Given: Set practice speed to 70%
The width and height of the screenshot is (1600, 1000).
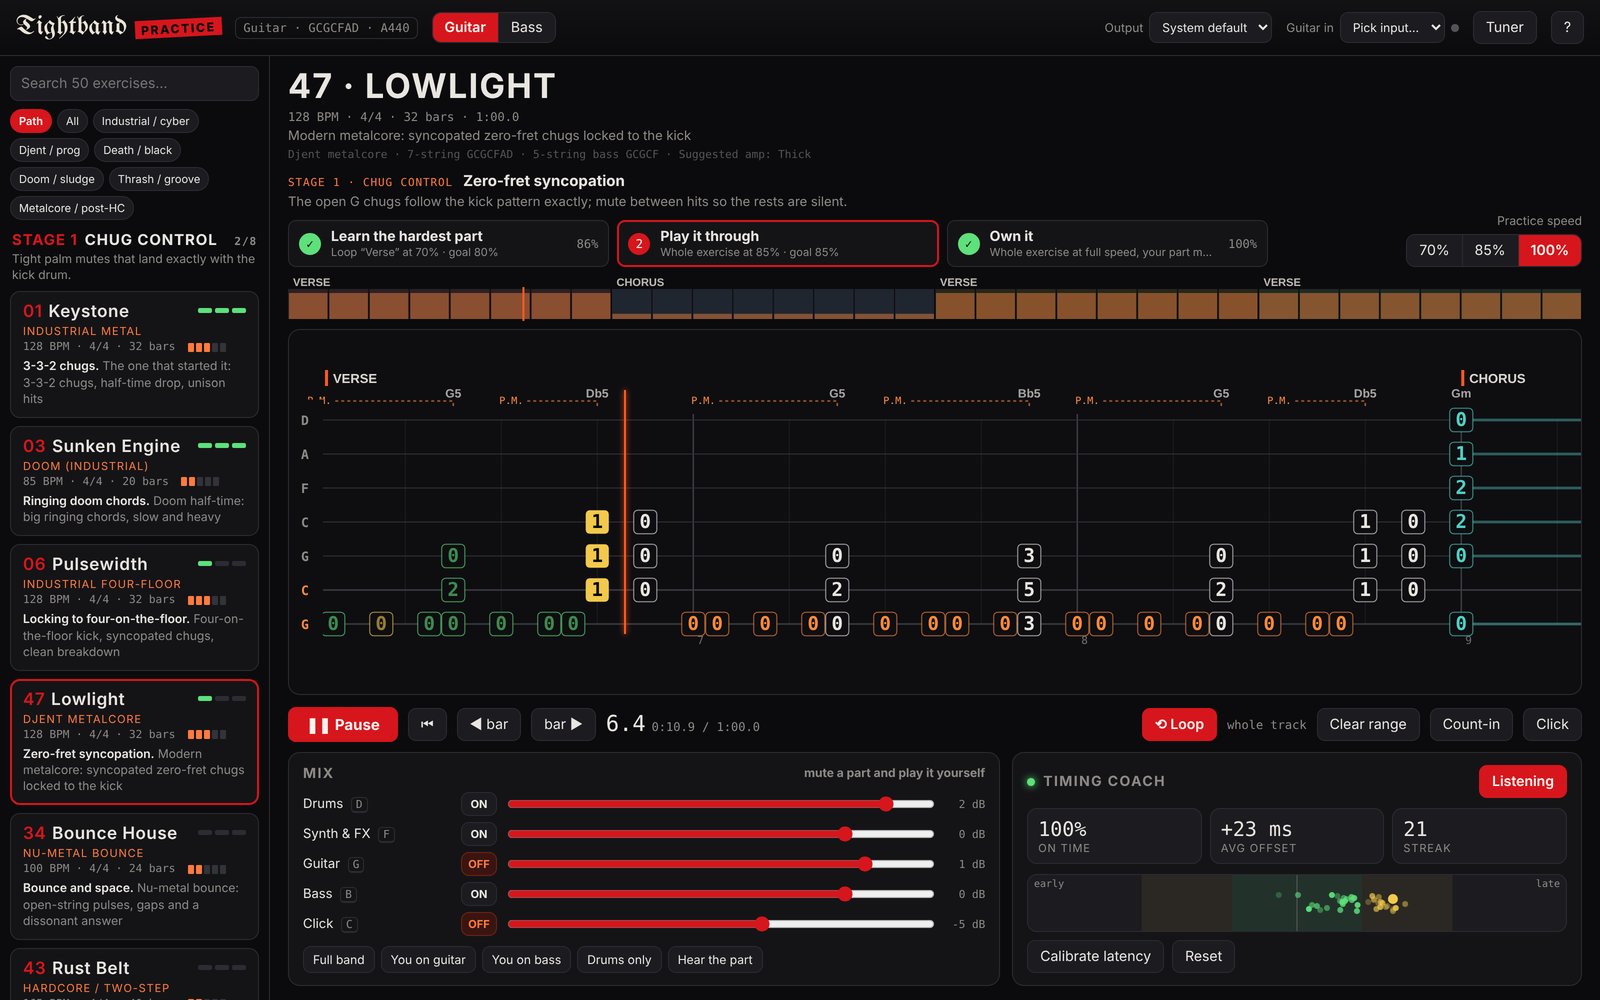Looking at the screenshot, I should click(x=1434, y=250).
